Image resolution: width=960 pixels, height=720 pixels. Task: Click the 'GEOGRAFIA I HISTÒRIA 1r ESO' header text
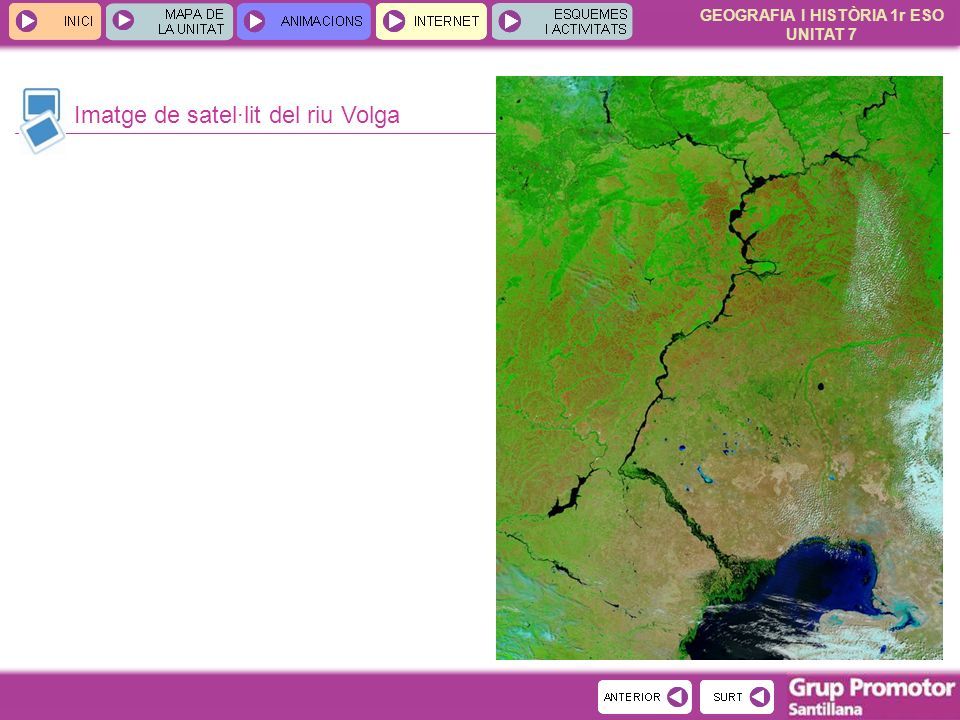click(x=822, y=15)
